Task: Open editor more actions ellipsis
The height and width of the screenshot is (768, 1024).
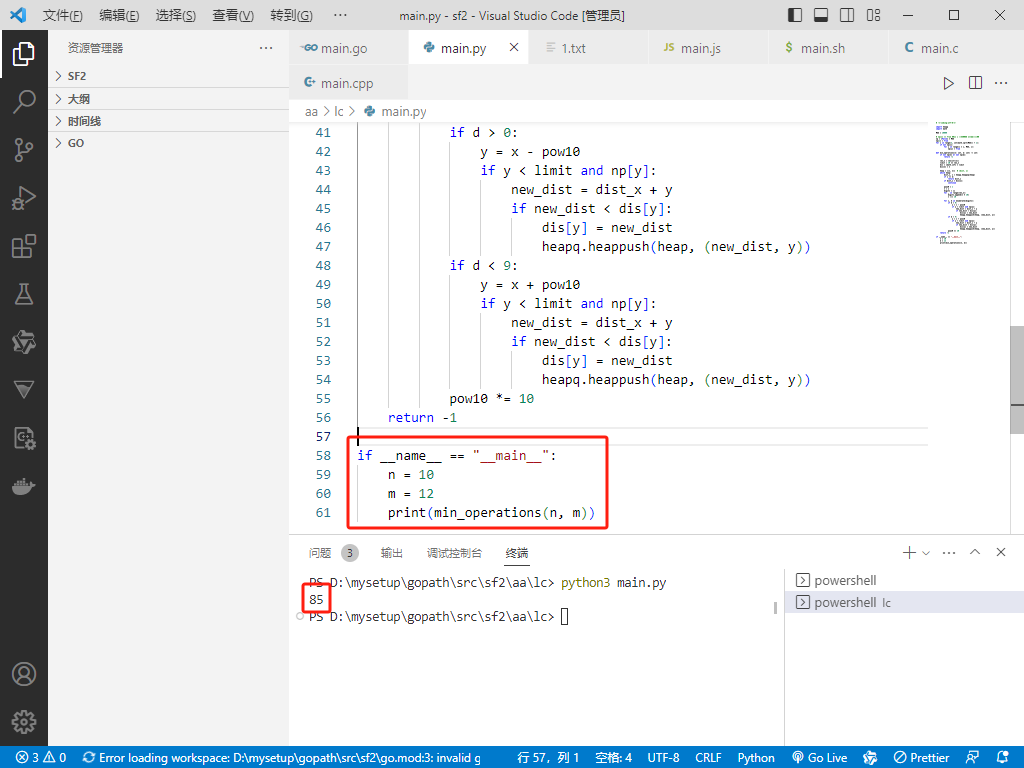Action: [x=1001, y=83]
